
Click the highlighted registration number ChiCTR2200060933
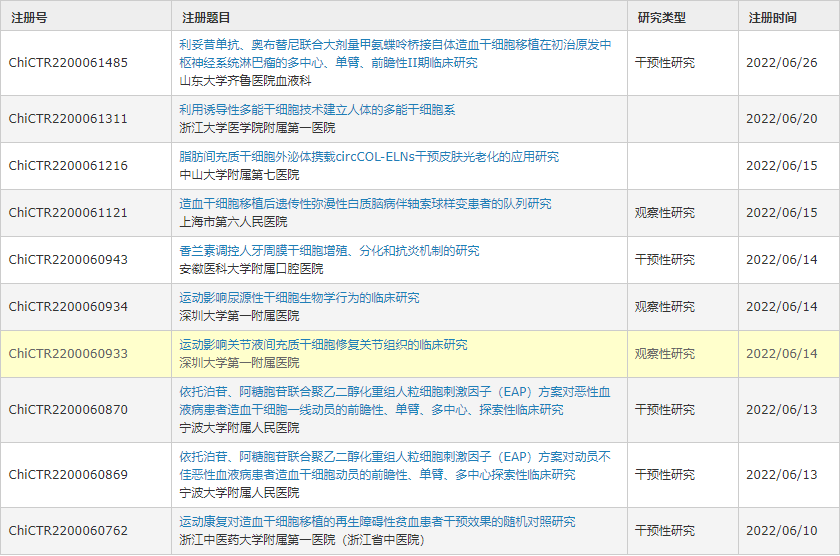tap(68, 354)
